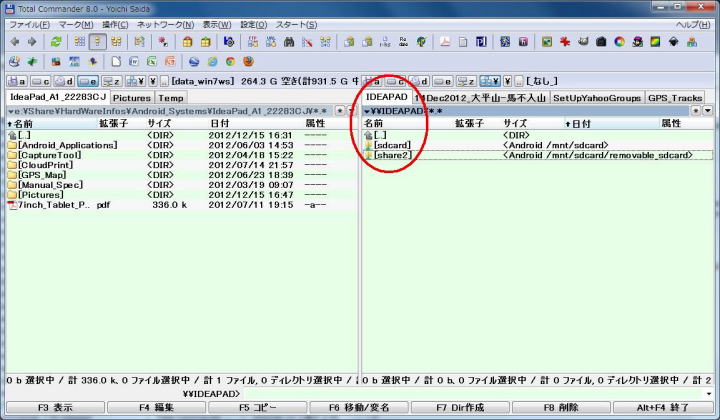Image resolution: width=720 pixels, height=420 pixels.
Task: Click the 'Re date' toolbar icon
Action: tap(403, 42)
